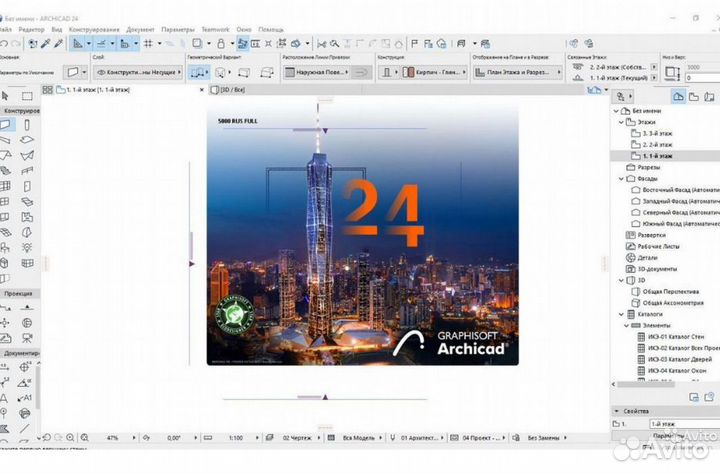Select Общая Перспектива in navigator
This screenshot has height=474, width=720.
[670, 292]
